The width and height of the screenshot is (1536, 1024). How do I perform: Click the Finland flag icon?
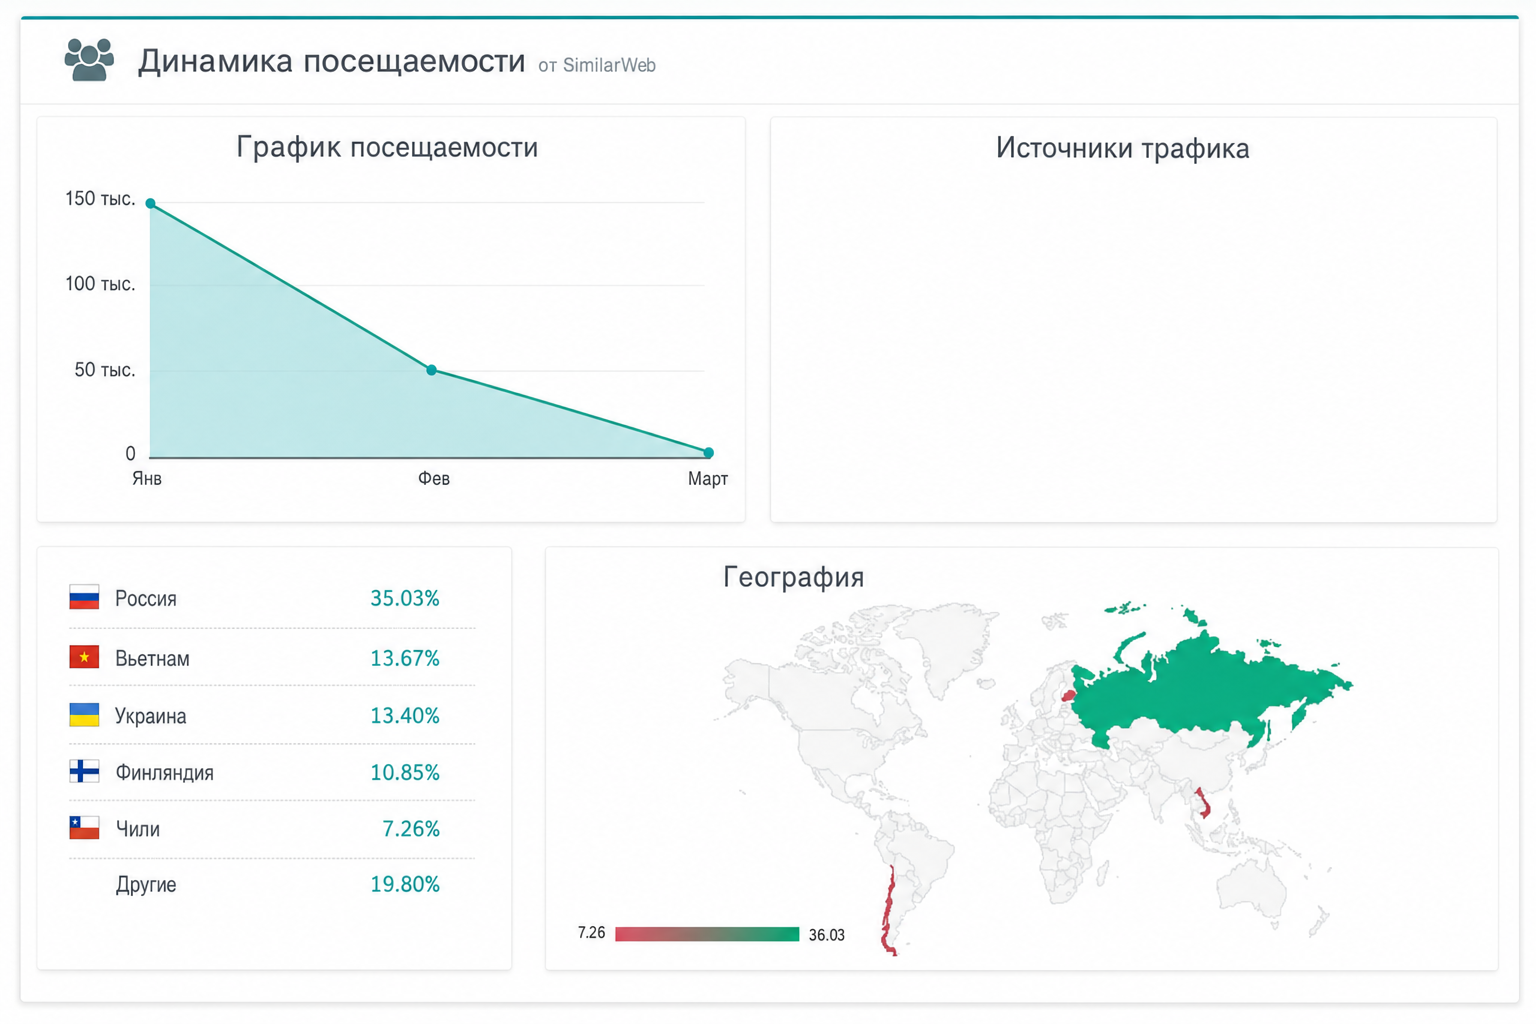84,771
